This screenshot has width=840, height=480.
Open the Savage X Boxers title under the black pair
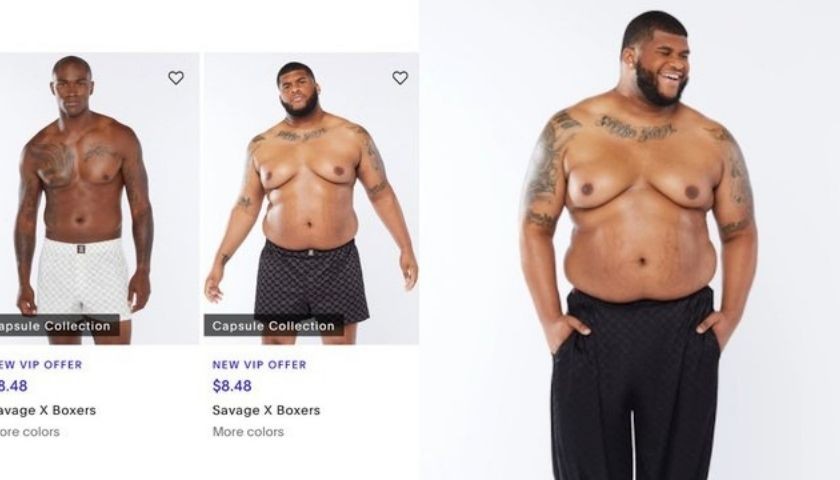(x=266, y=410)
